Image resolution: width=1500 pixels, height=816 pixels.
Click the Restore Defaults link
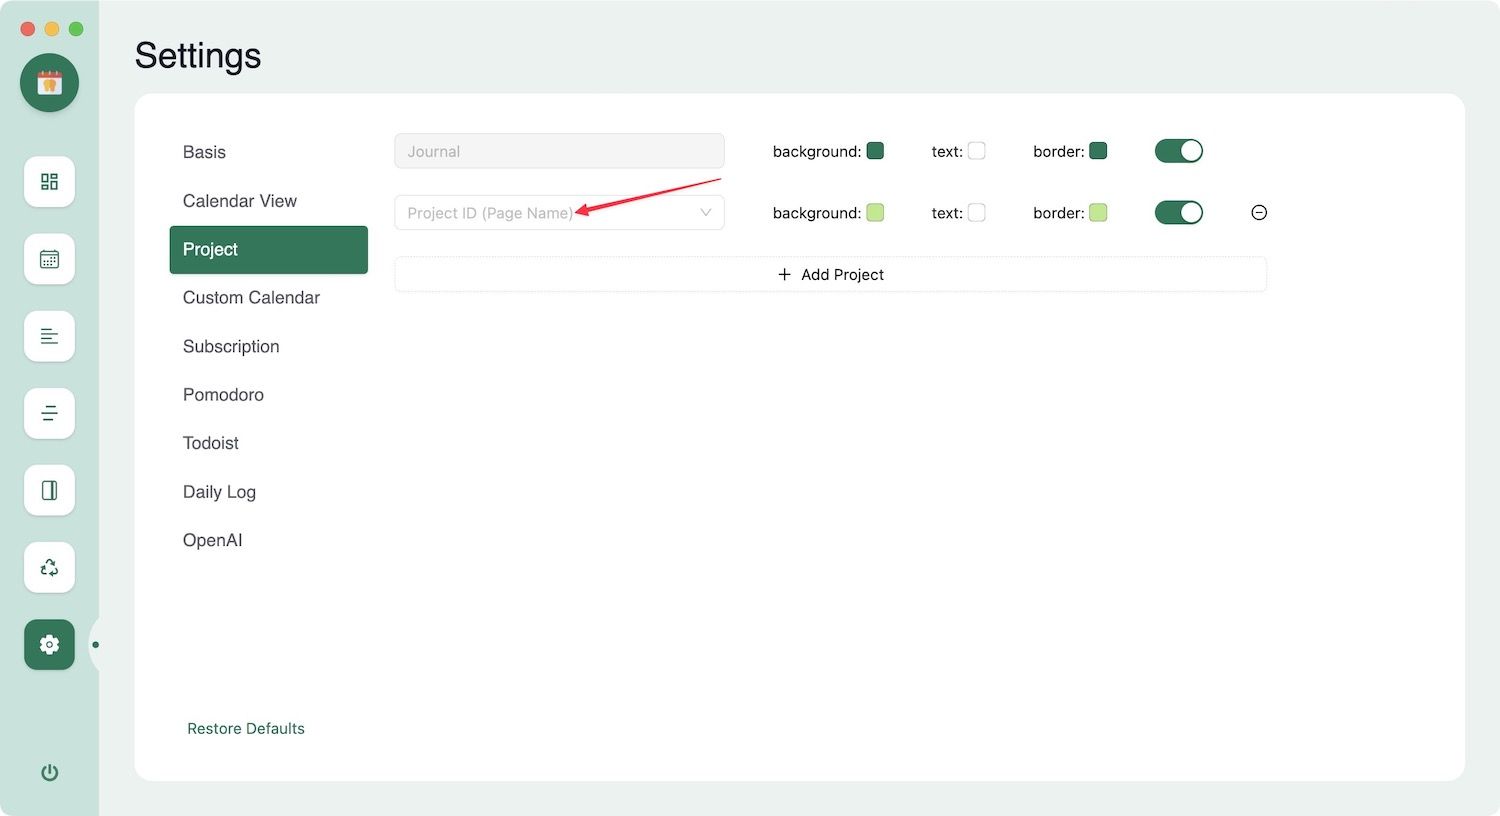coord(246,729)
